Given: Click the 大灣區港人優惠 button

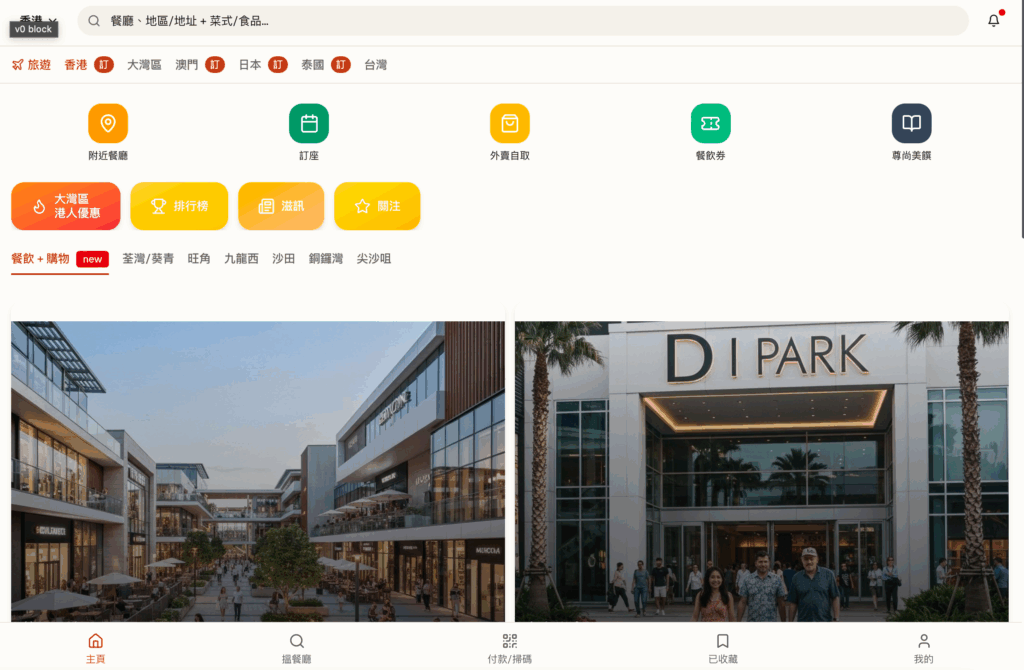Looking at the screenshot, I should 66,206.
